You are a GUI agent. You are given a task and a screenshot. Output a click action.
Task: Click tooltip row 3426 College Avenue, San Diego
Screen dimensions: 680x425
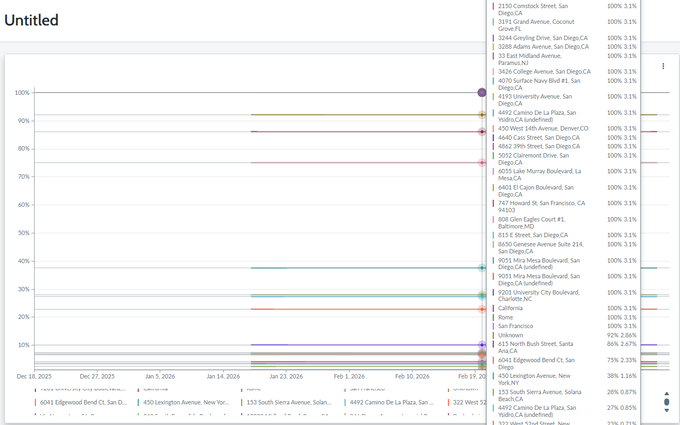(x=565, y=72)
